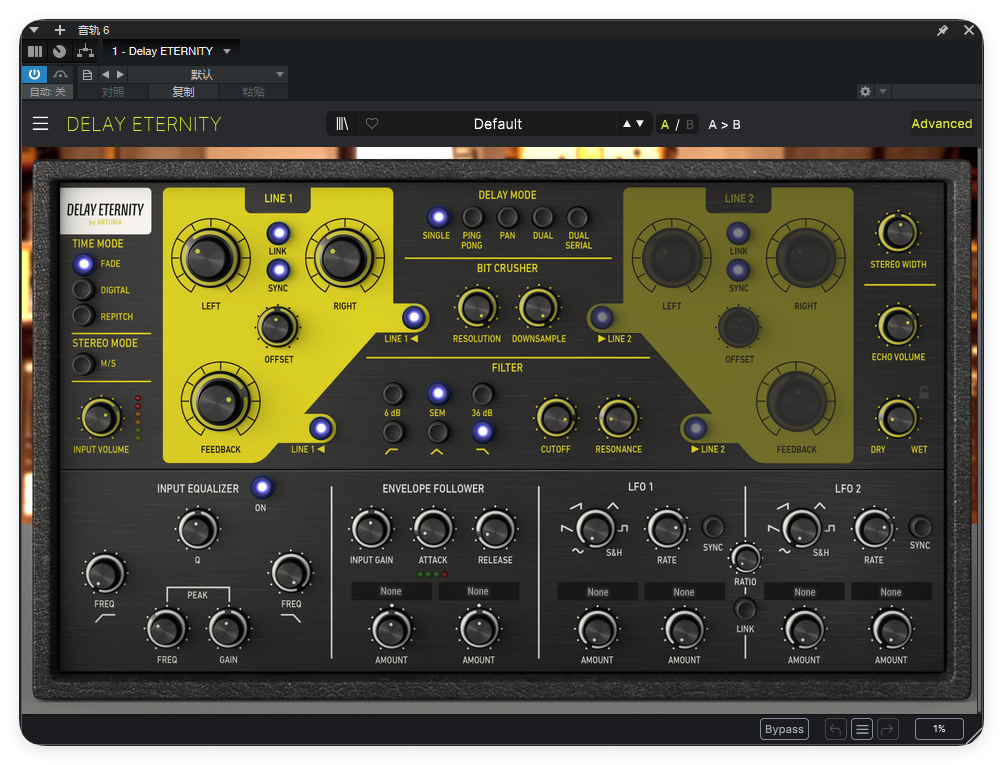Open the plugin slot dropdown 1 - Delay ETERNITY
This screenshot has width=1003, height=765.
[x=171, y=51]
